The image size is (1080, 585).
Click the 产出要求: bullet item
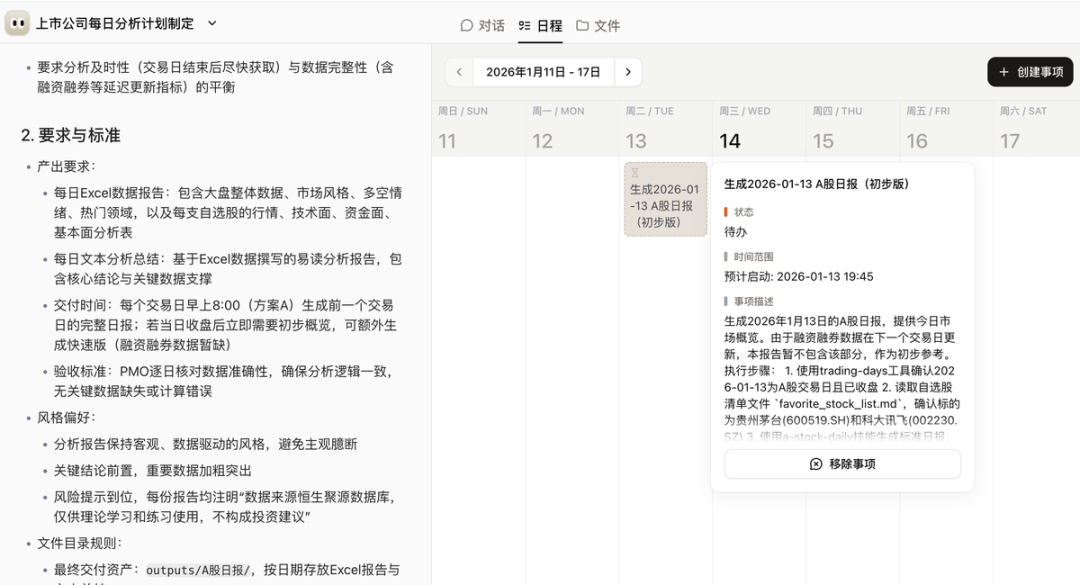(x=66, y=166)
